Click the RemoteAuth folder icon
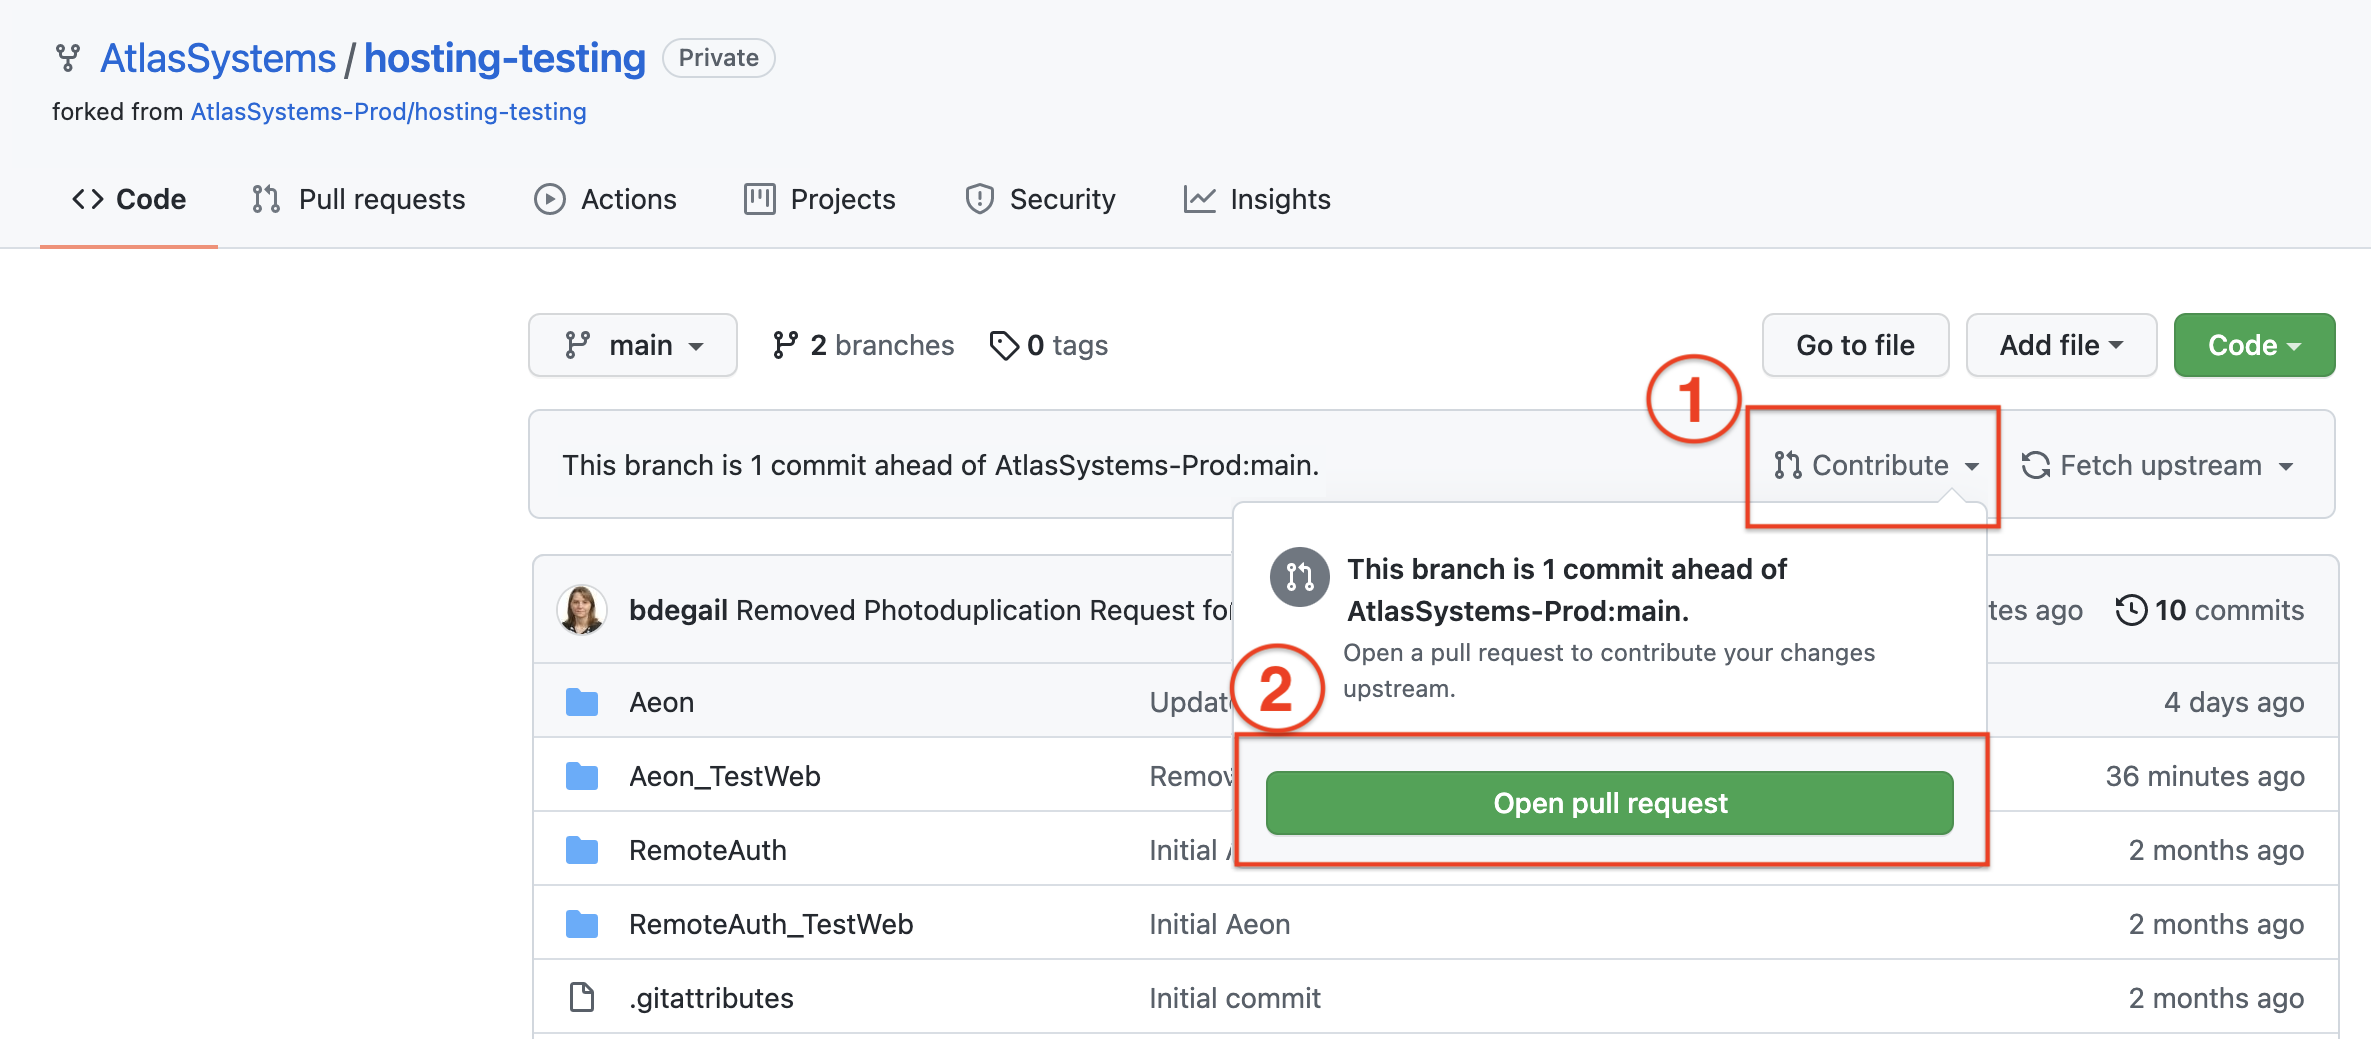Viewport: 2371px width, 1039px height. coord(581,849)
